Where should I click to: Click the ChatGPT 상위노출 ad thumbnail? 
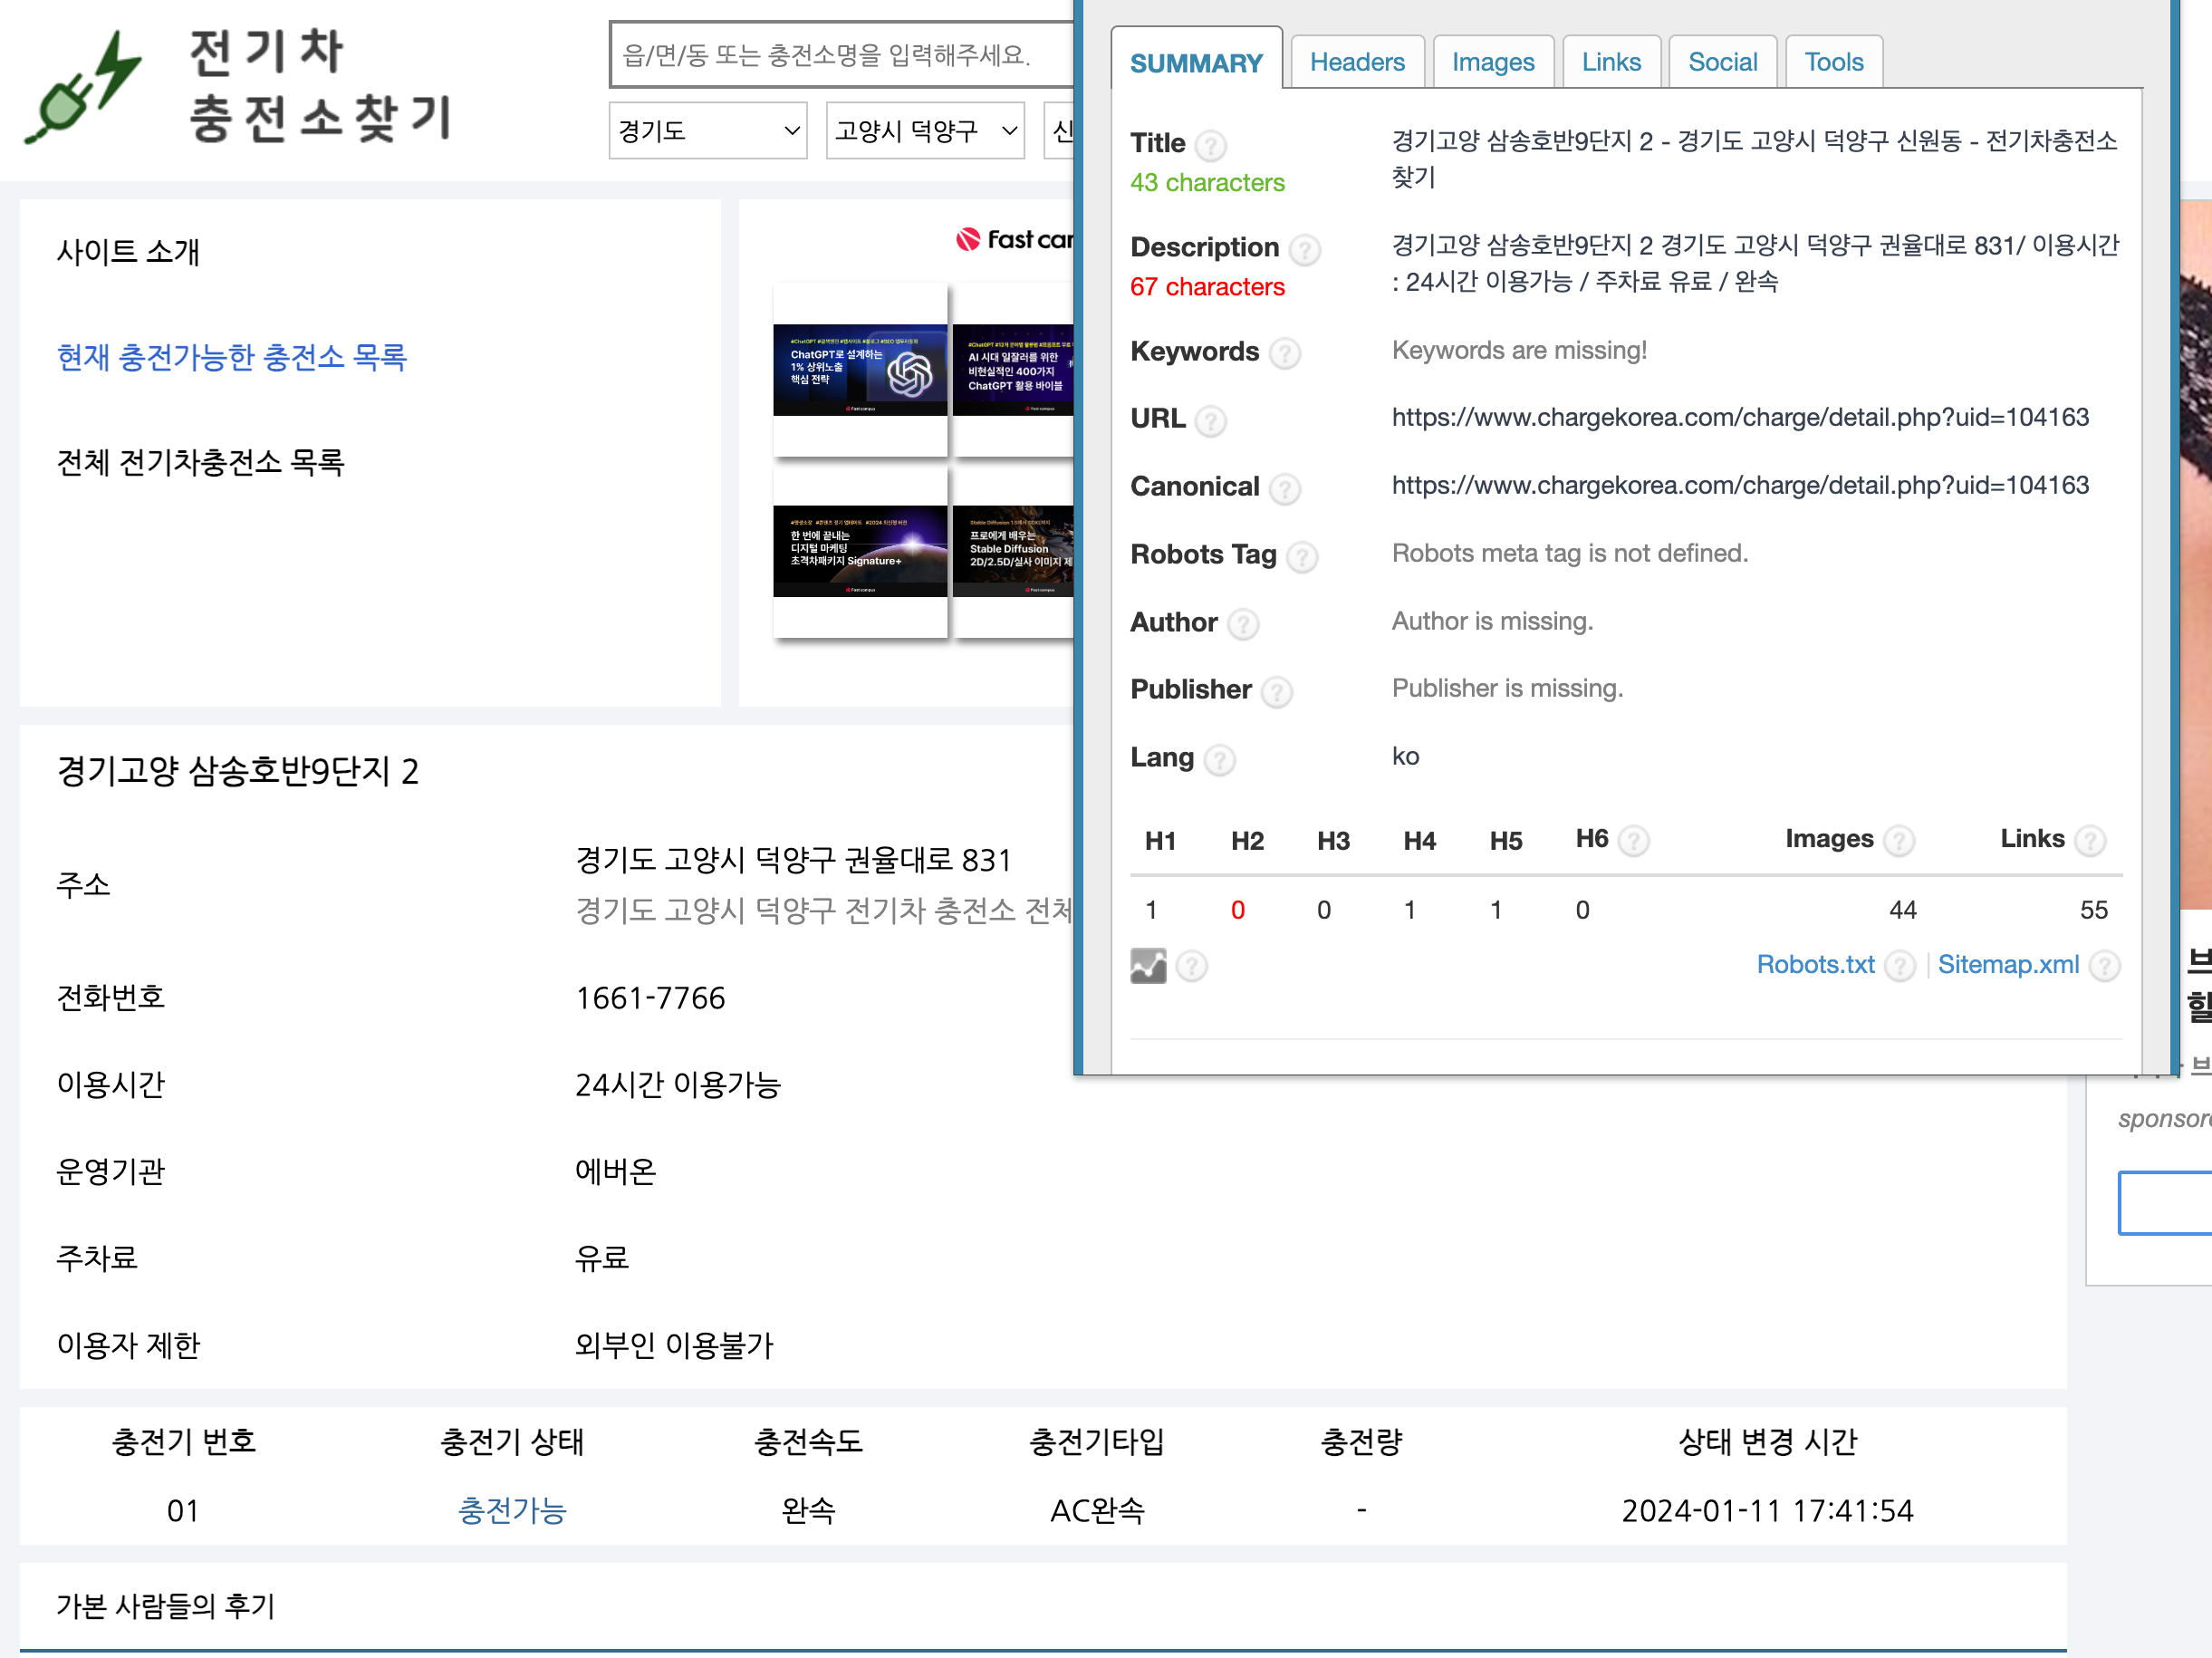(860, 369)
